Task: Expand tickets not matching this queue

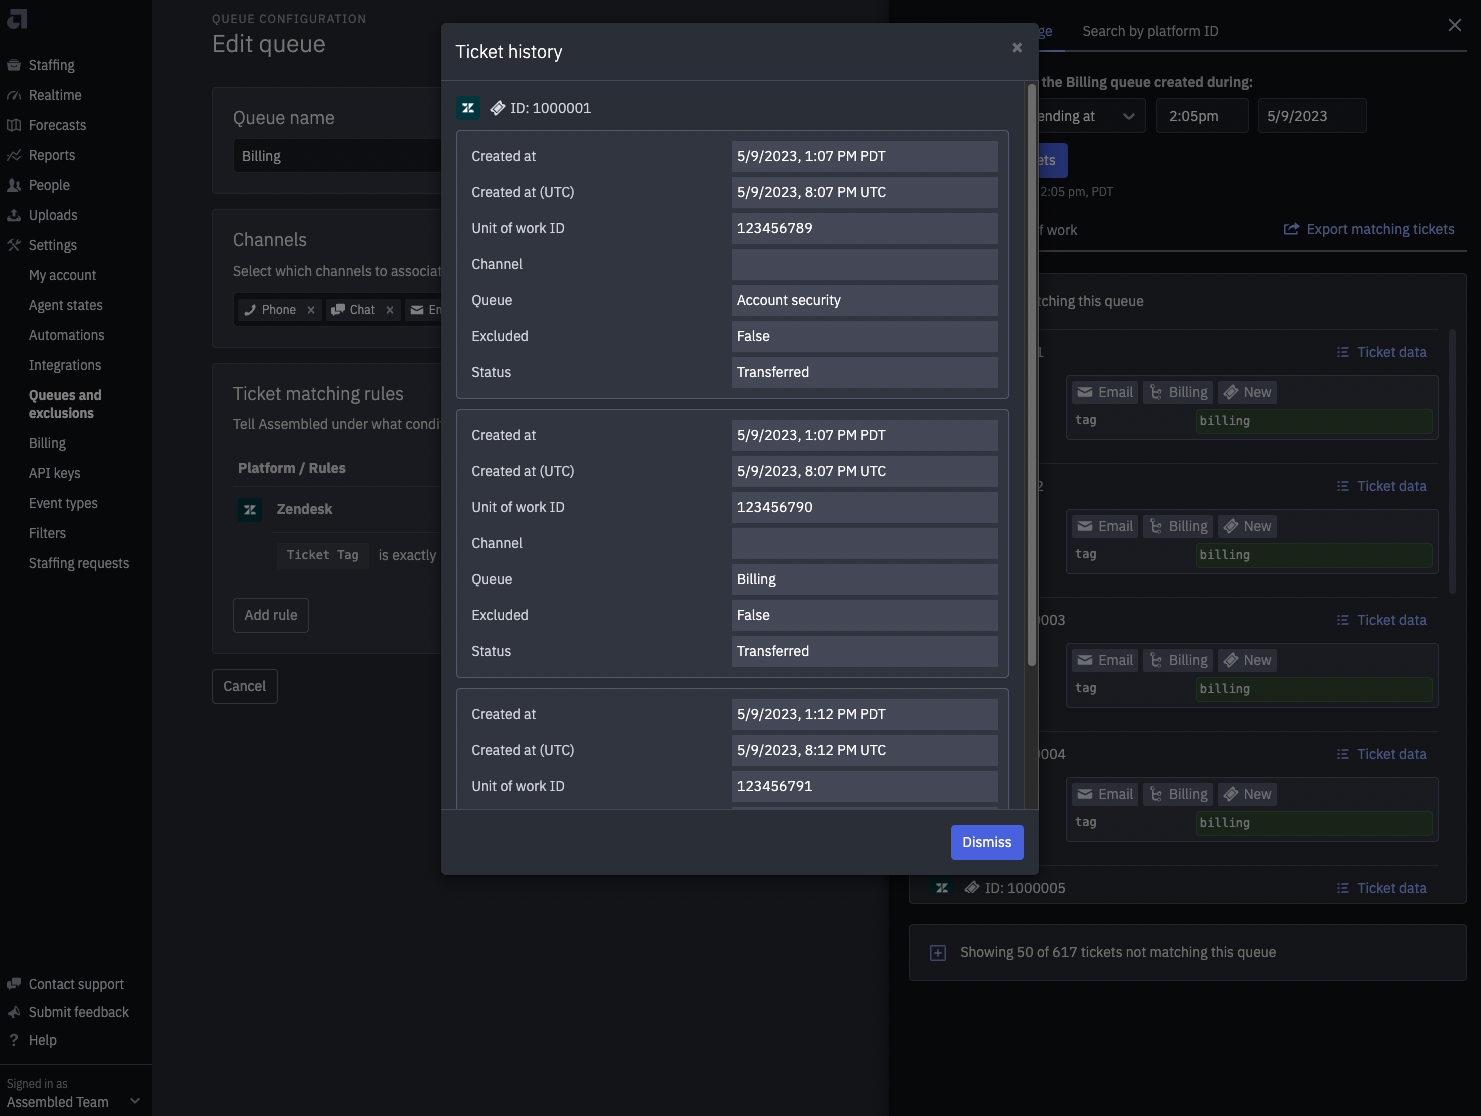Action: 938,953
